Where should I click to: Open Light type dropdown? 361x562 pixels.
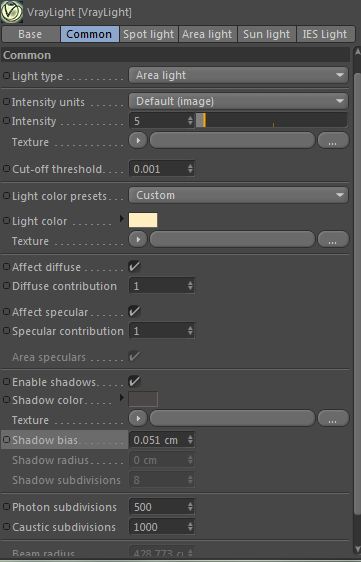(238, 75)
